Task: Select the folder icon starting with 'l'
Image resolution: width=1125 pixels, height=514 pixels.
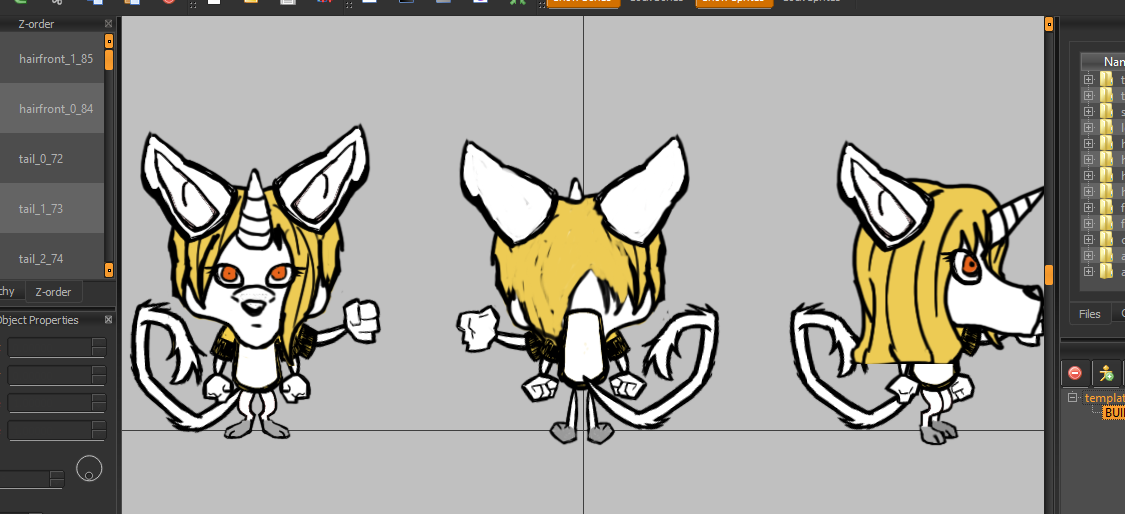Action: click(1106, 128)
